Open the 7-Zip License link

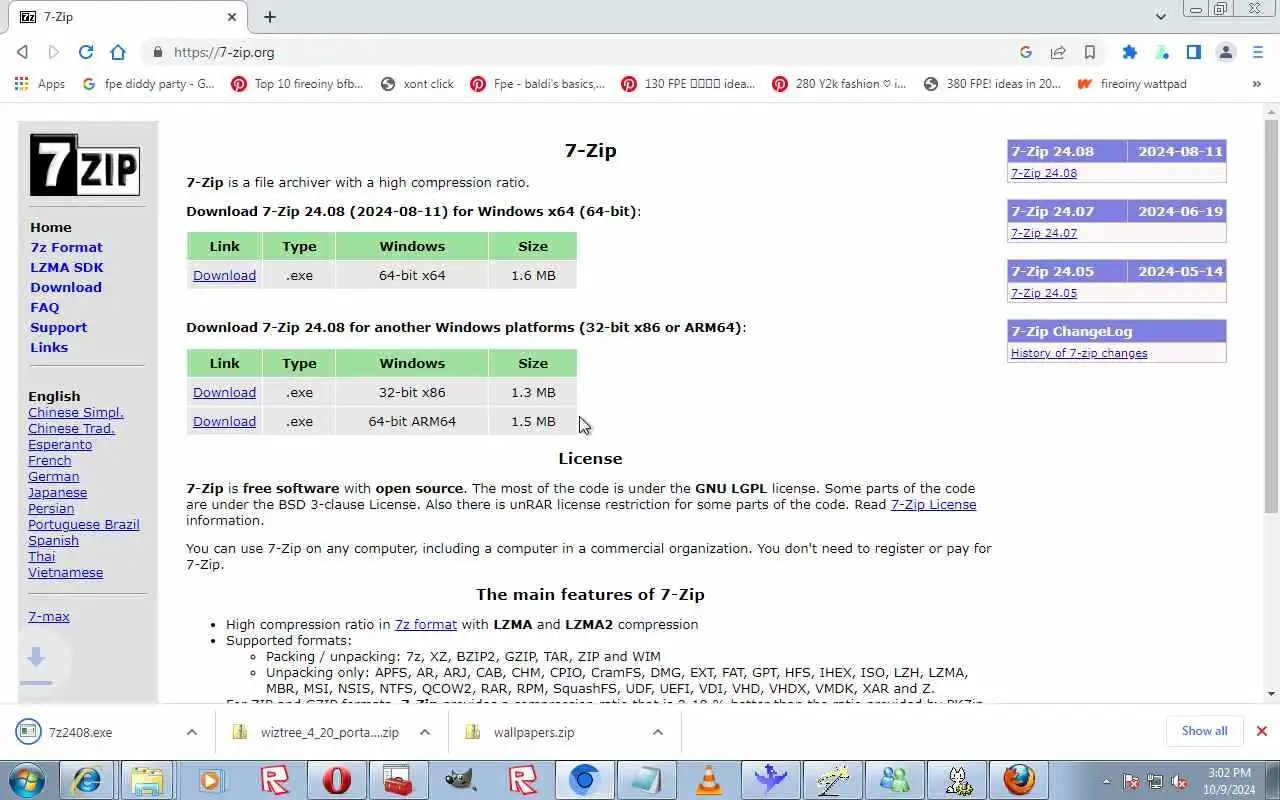pyautogui.click(x=933, y=504)
